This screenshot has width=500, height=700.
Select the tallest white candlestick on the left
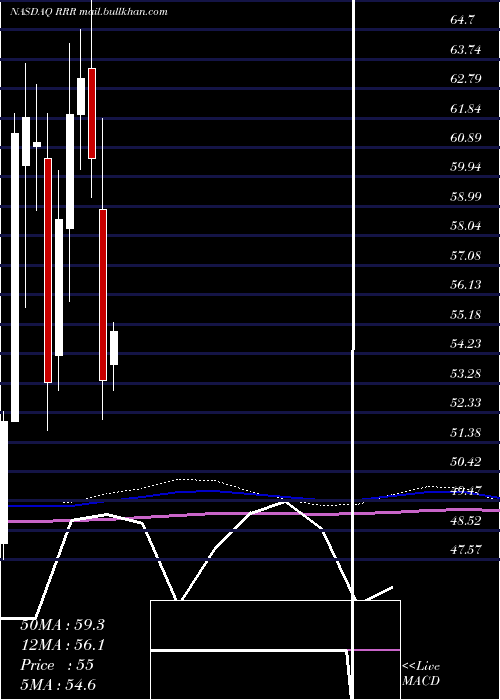pos(15,277)
